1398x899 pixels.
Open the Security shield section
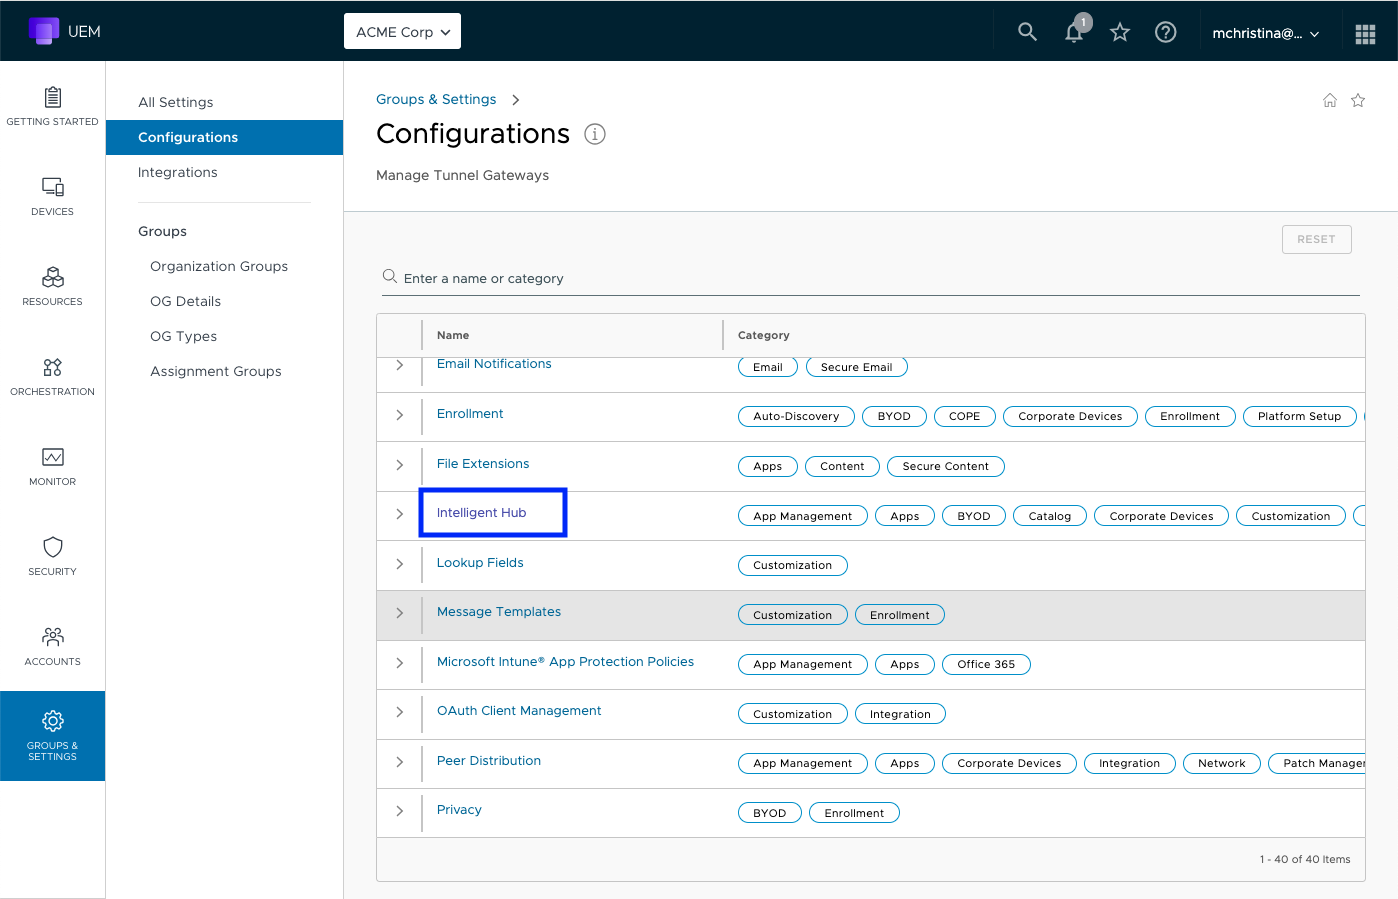pos(52,557)
